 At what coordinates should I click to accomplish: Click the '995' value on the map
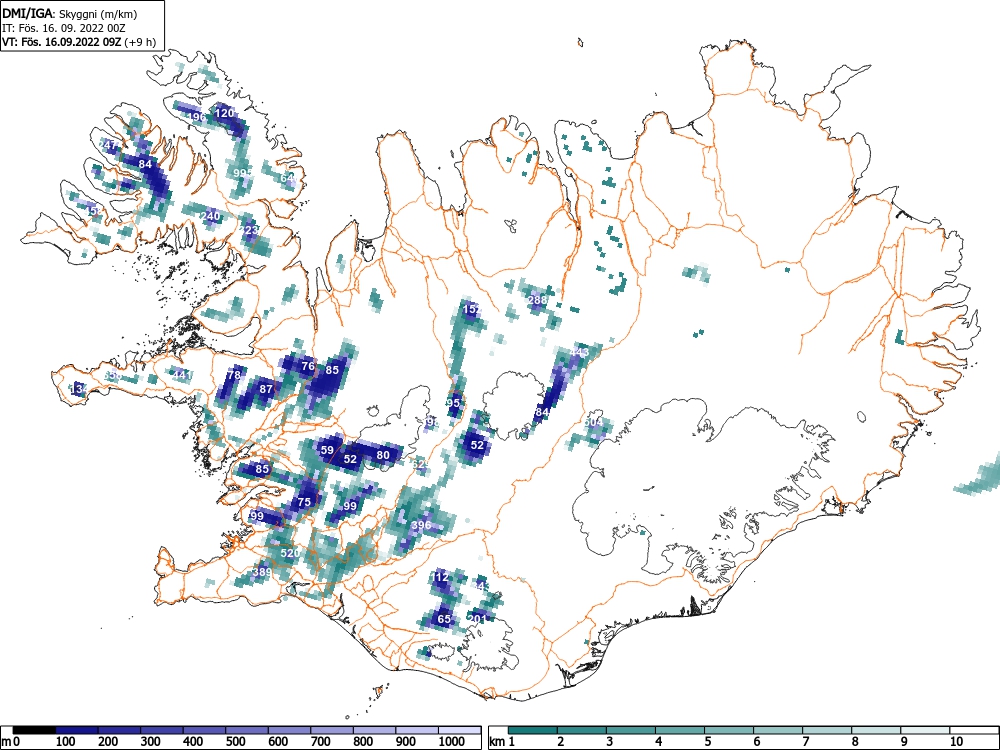pyautogui.click(x=243, y=173)
